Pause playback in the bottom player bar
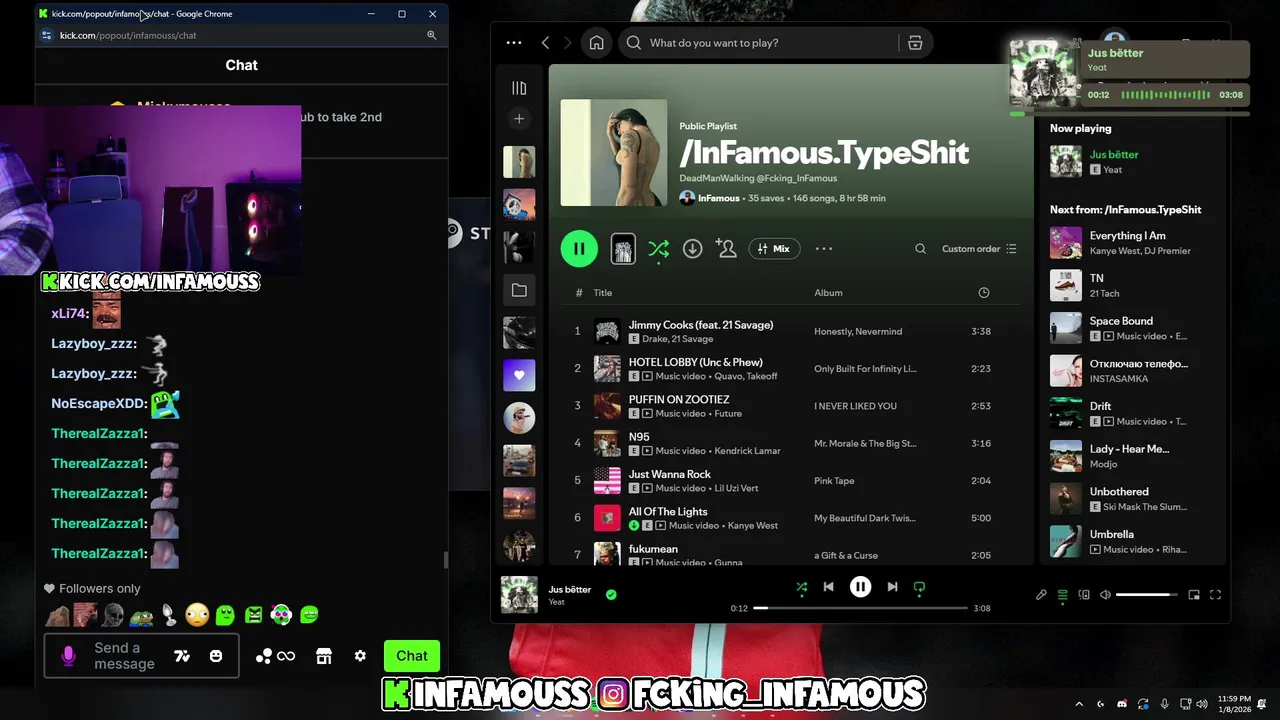This screenshot has height=720, width=1280. point(860,587)
